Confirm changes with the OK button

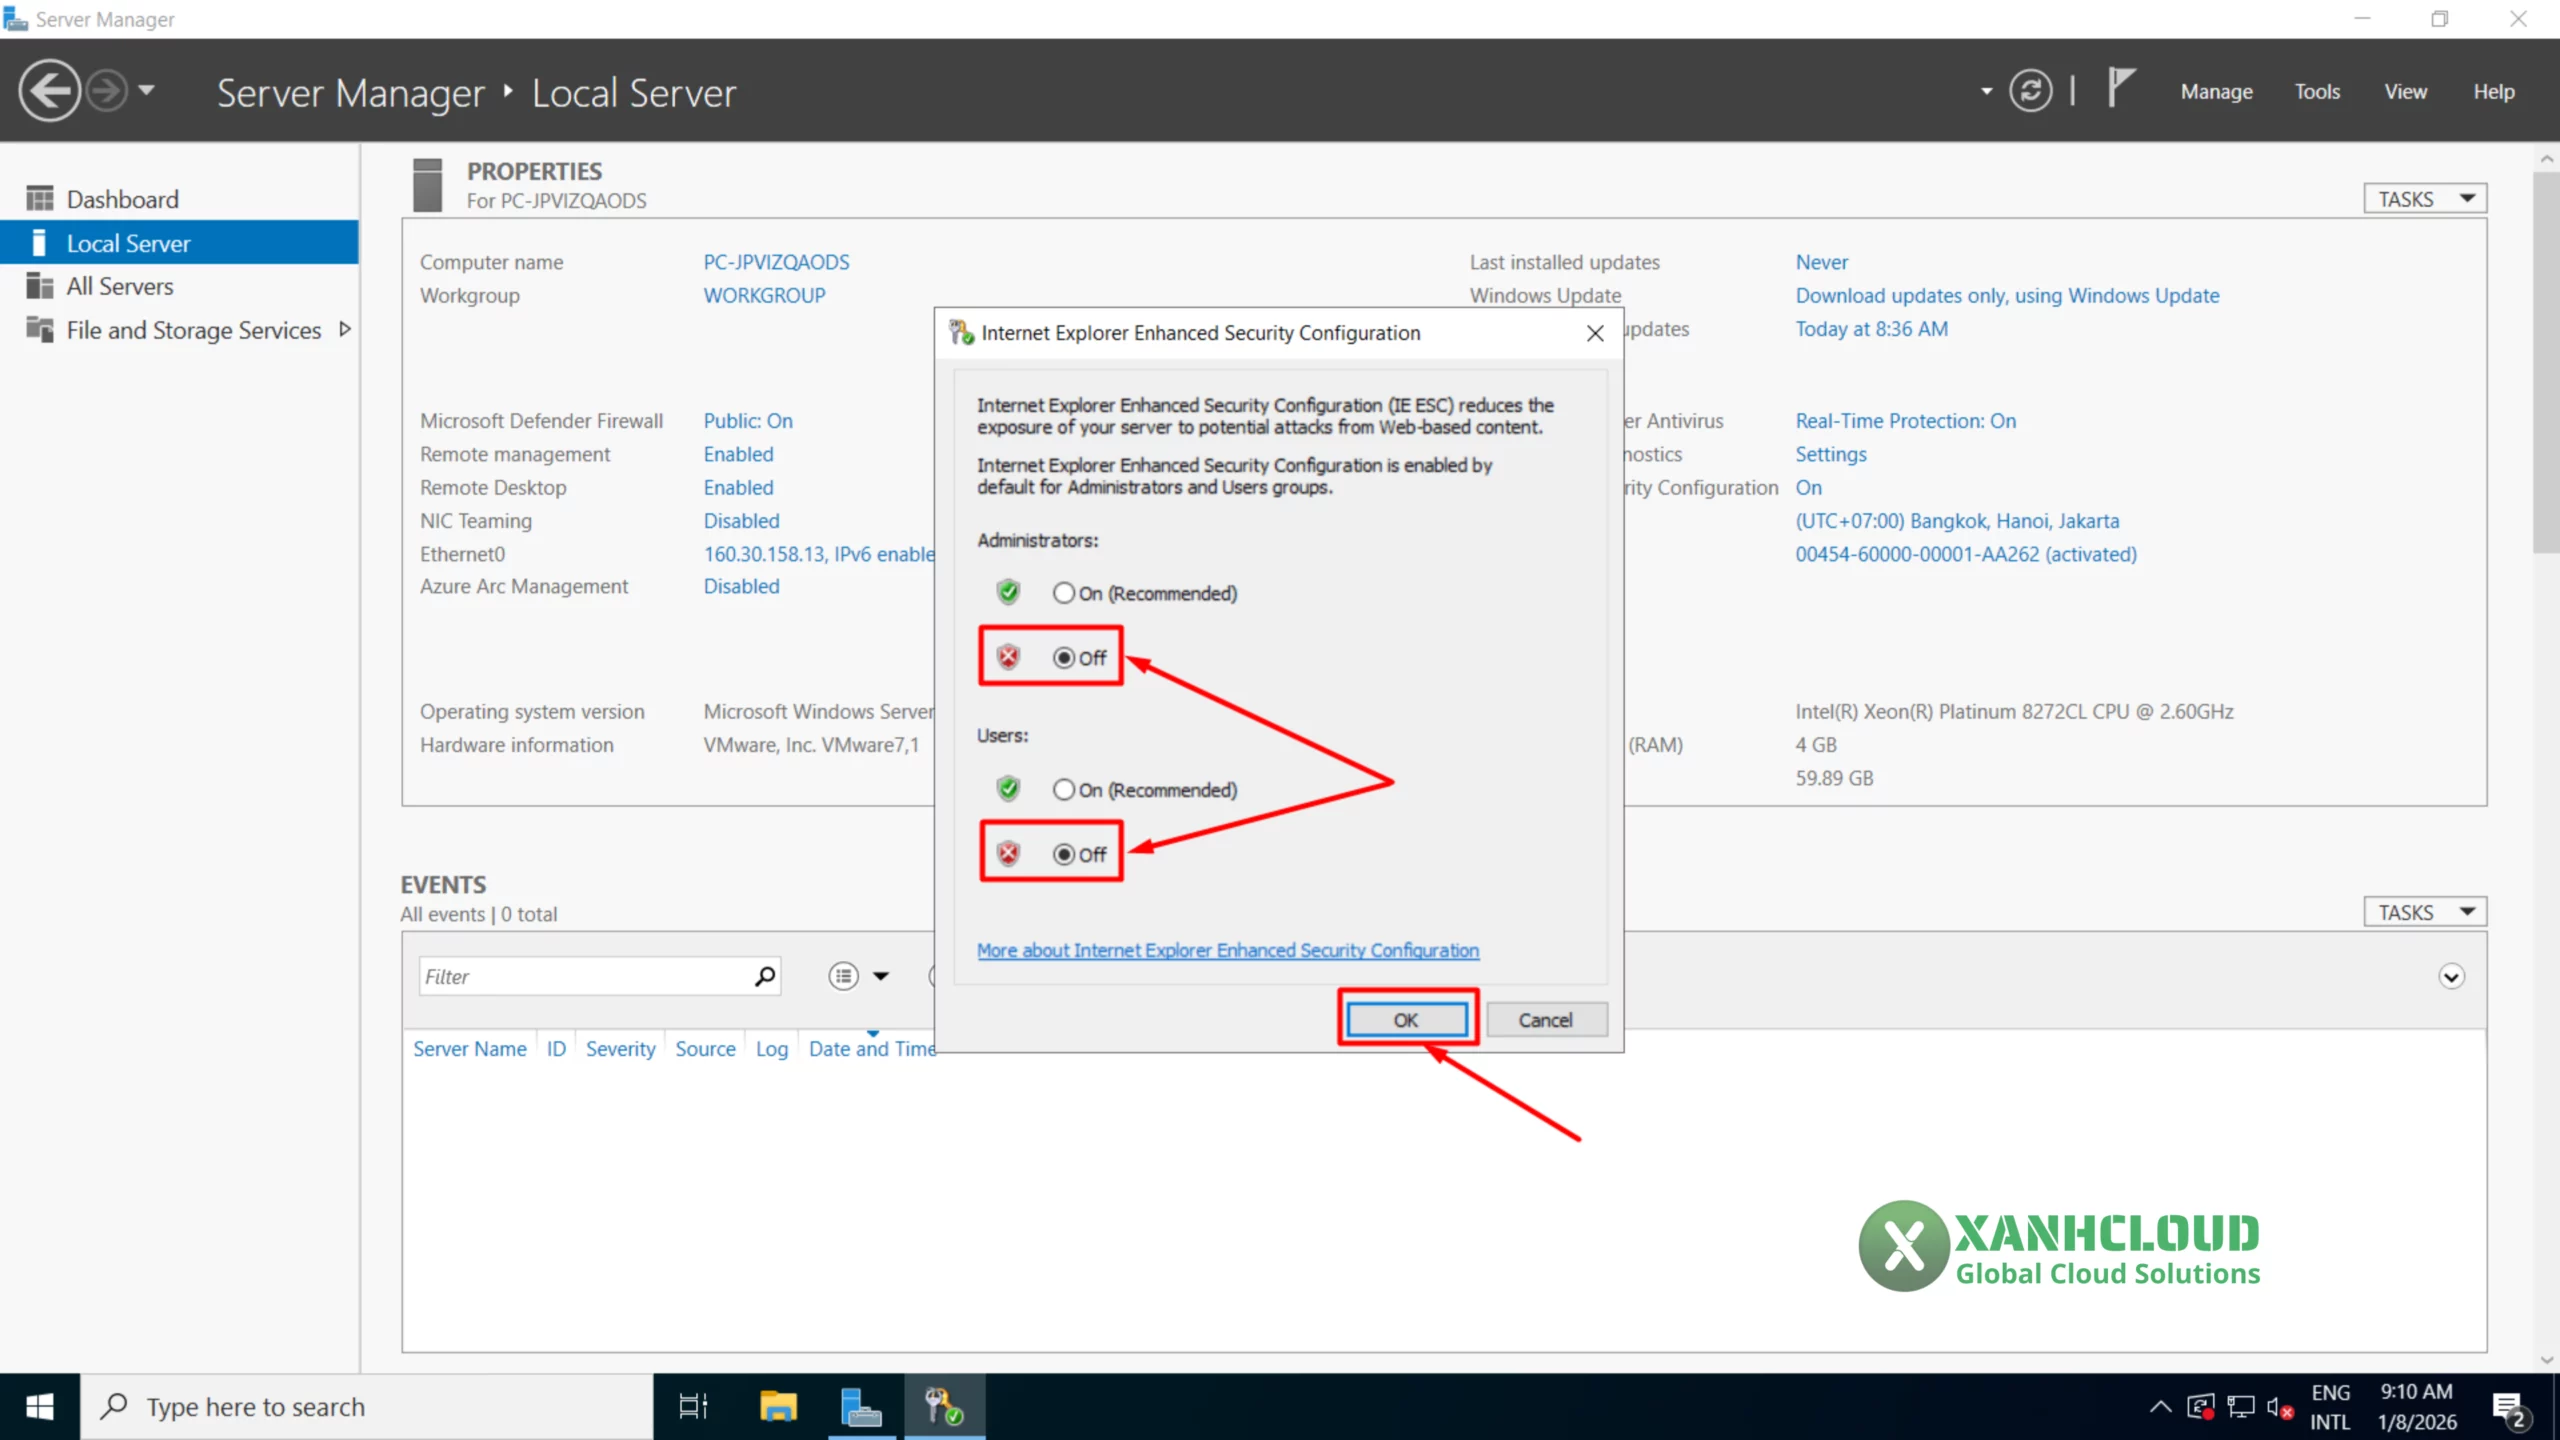tap(1406, 1019)
